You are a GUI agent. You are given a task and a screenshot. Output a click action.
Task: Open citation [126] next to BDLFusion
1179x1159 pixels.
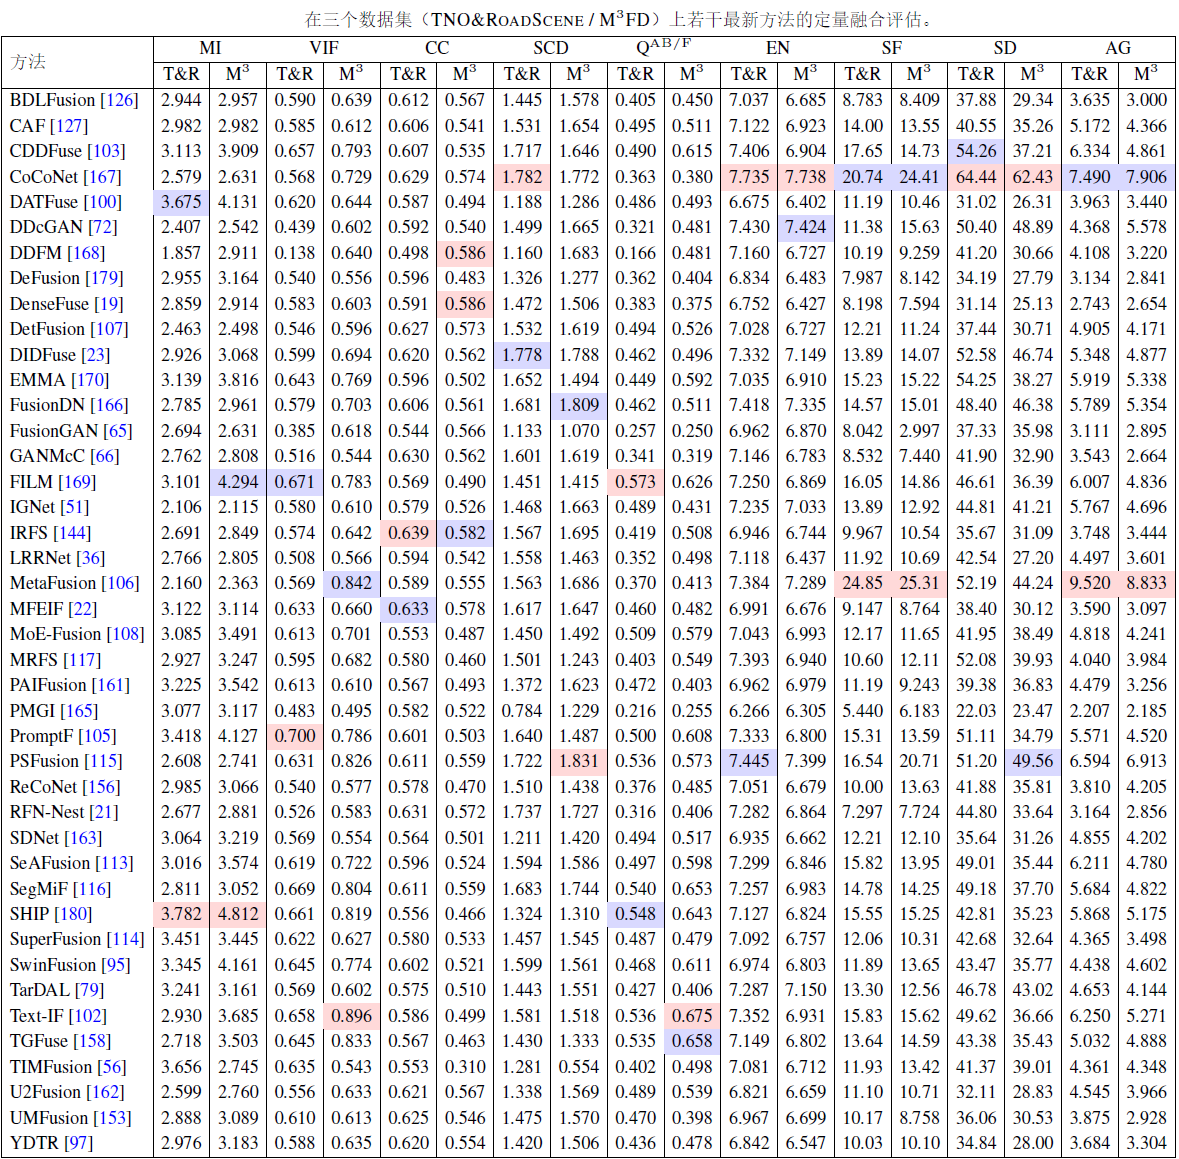click(x=119, y=100)
